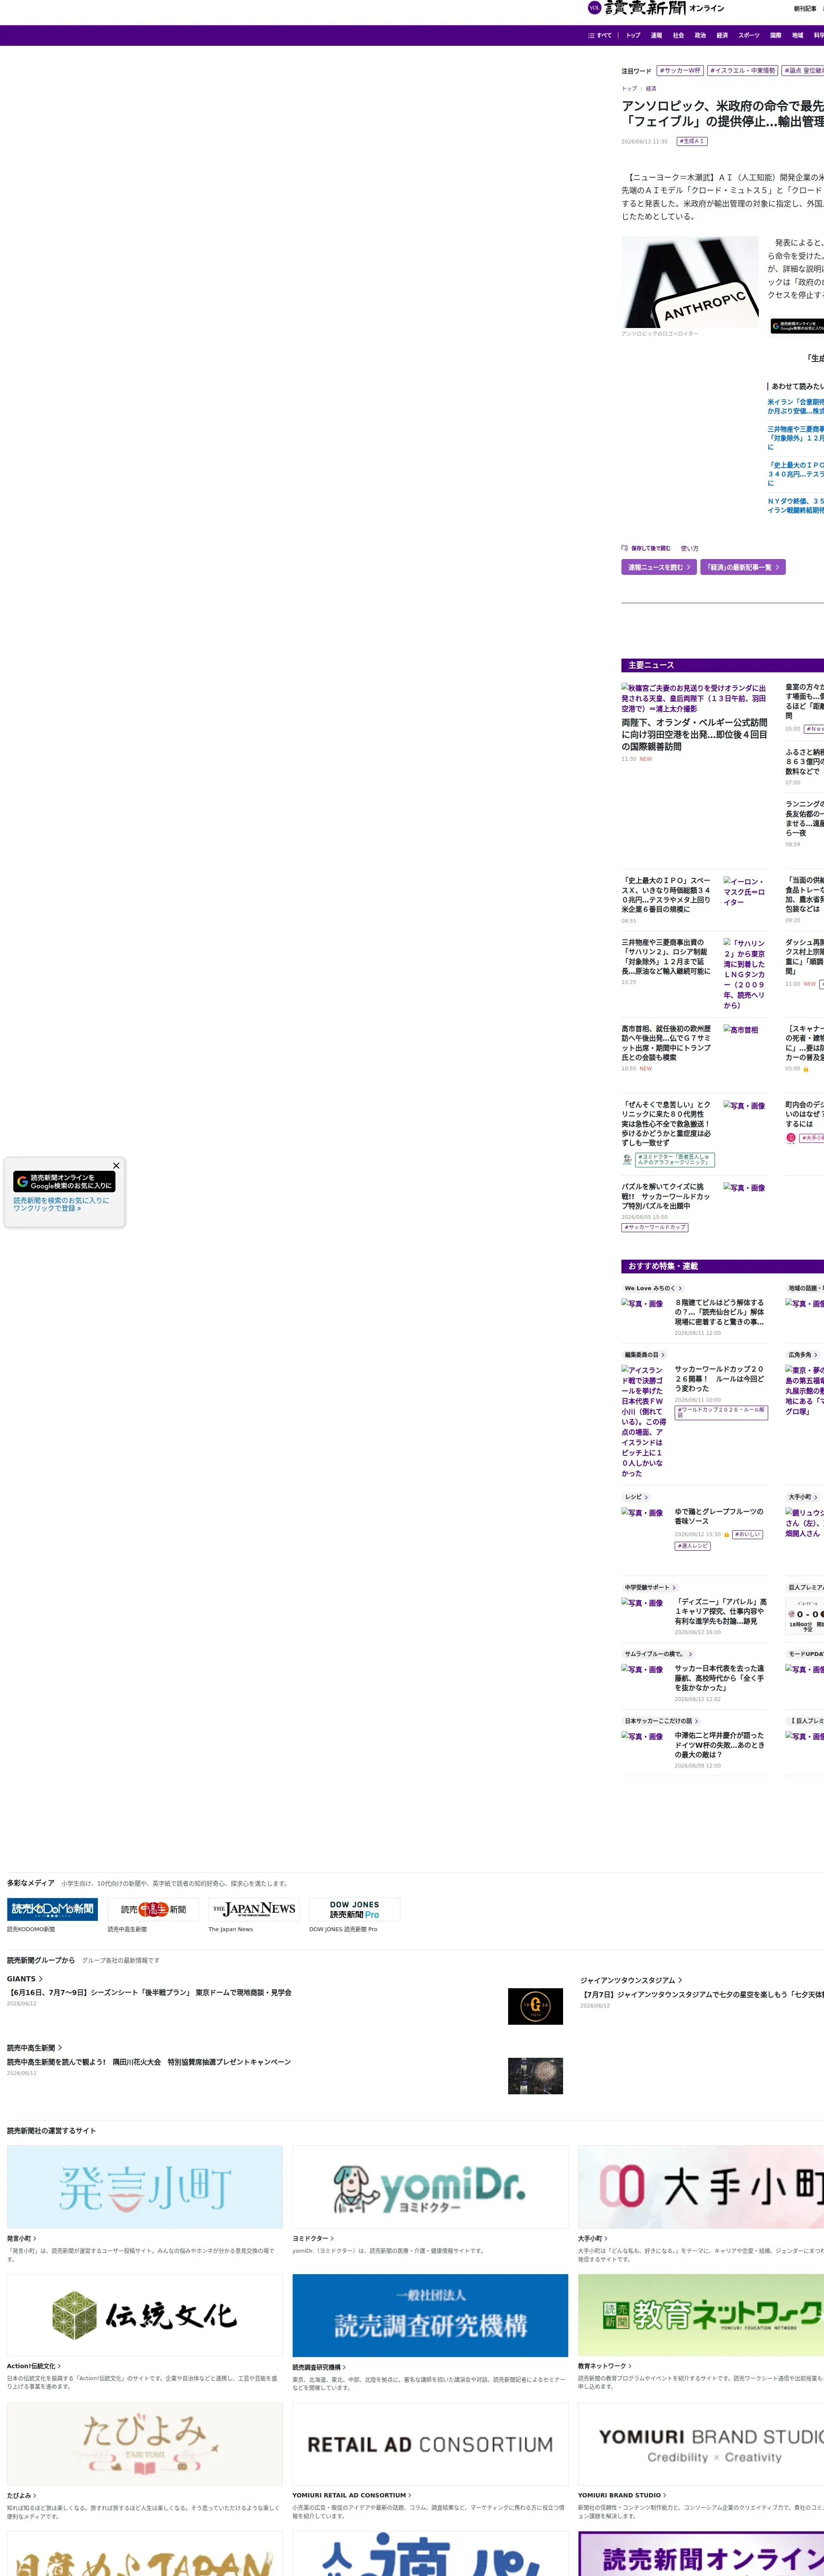The width and height of the screenshot is (824, 2576).
Task: Open the 使い方 link
Action: click(x=690, y=548)
